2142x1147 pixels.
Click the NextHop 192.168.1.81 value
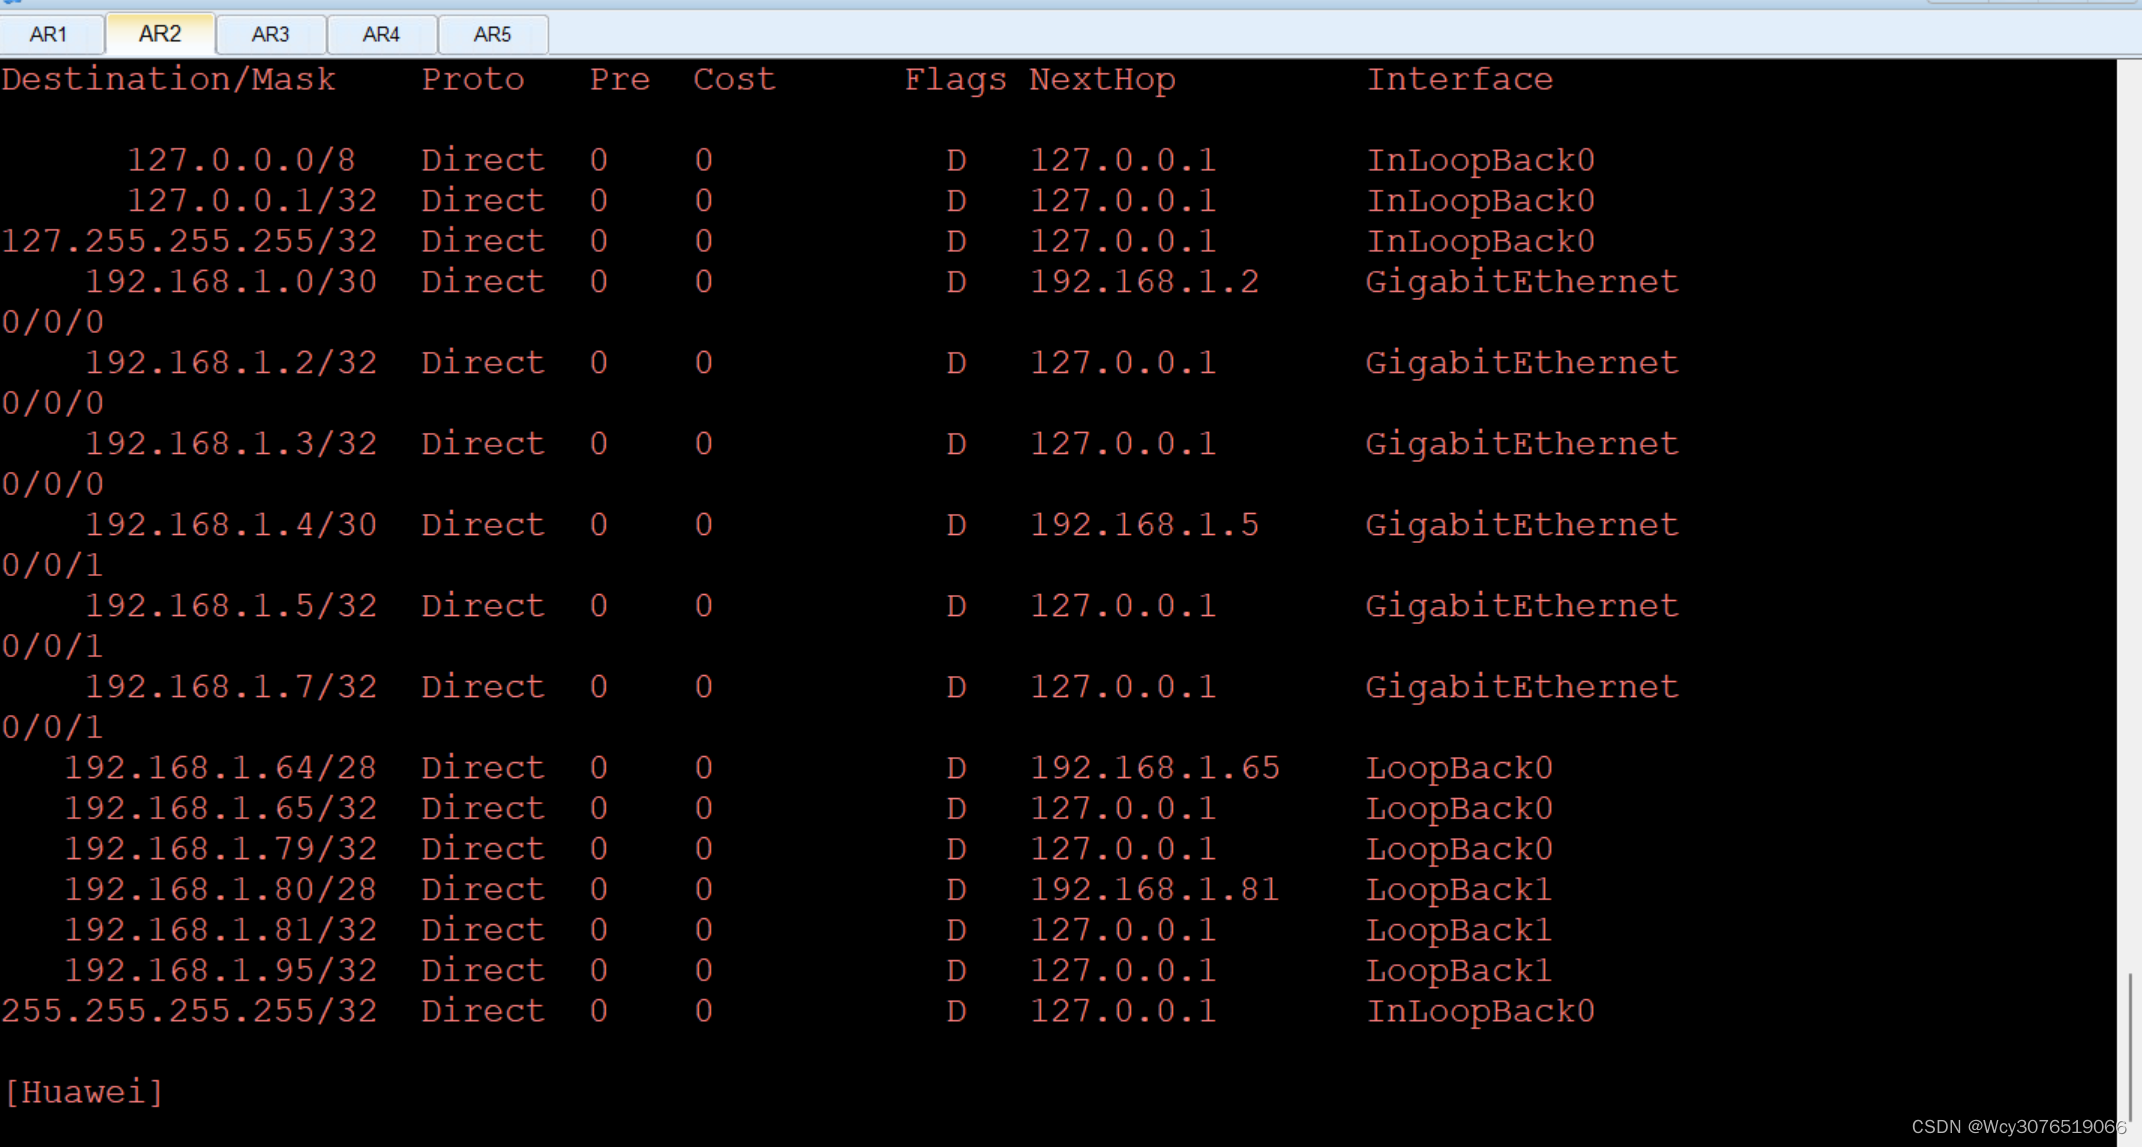pyautogui.click(x=1155, y=889)
